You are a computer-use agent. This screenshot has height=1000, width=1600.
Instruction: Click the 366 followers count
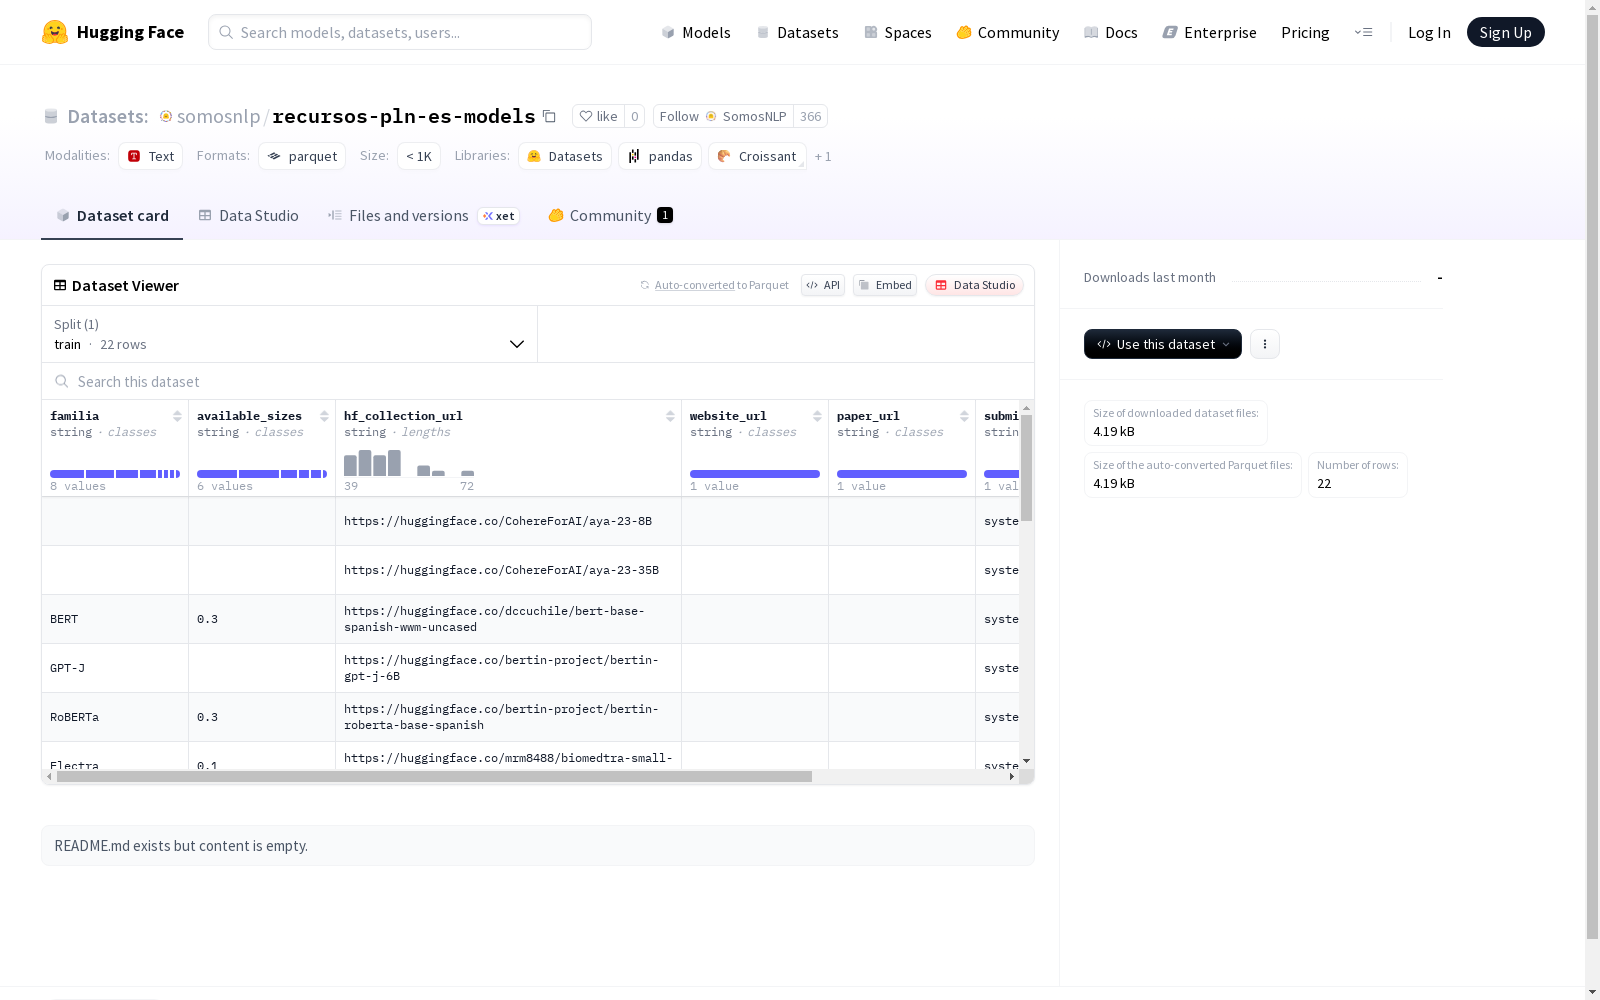point(810,116)
